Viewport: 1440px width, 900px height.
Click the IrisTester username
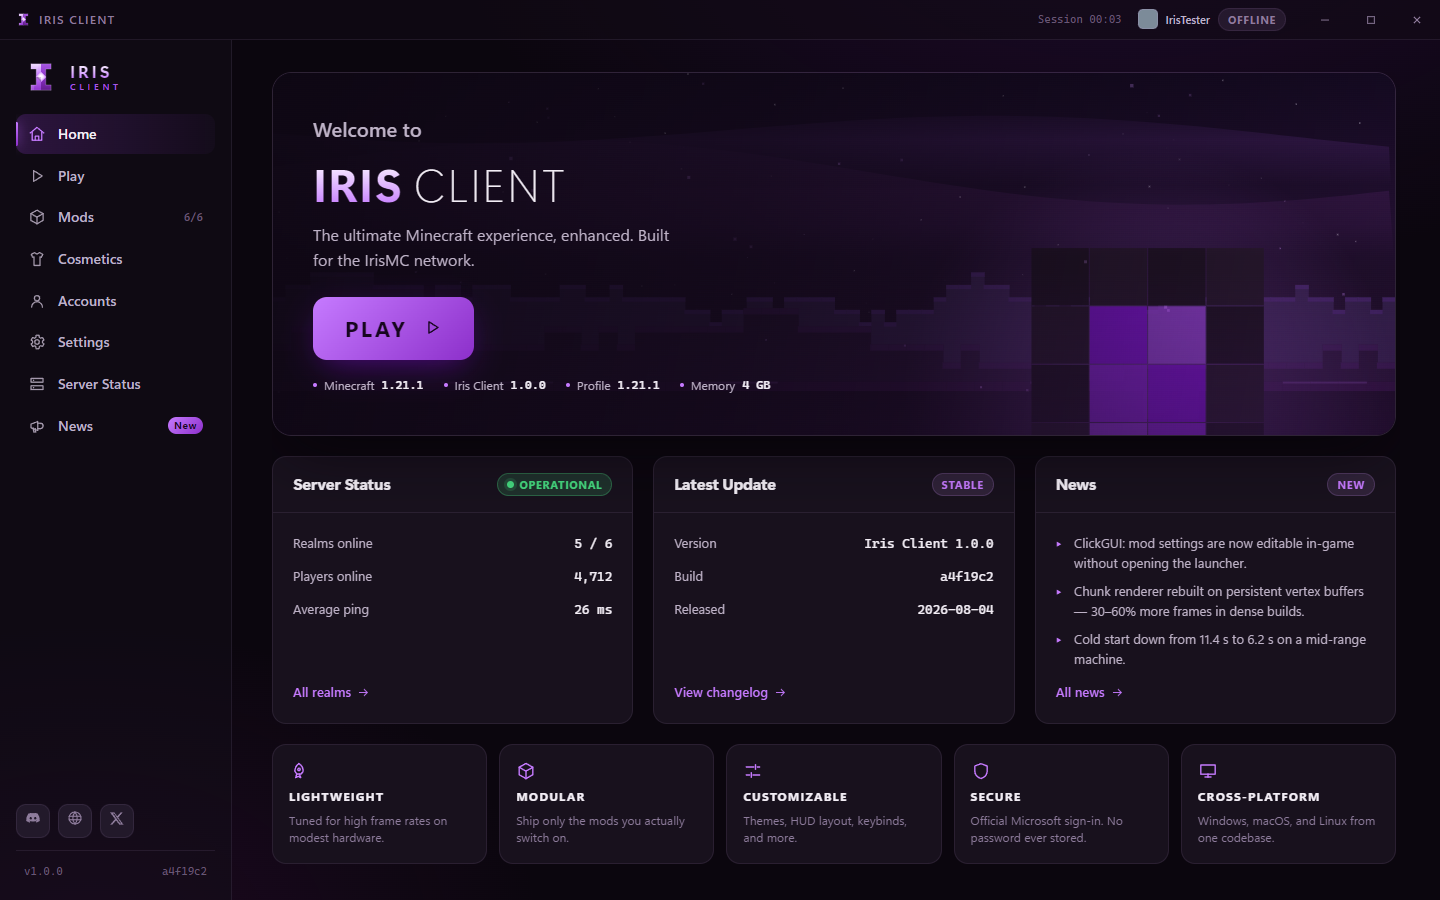[x=1187, y=20]
